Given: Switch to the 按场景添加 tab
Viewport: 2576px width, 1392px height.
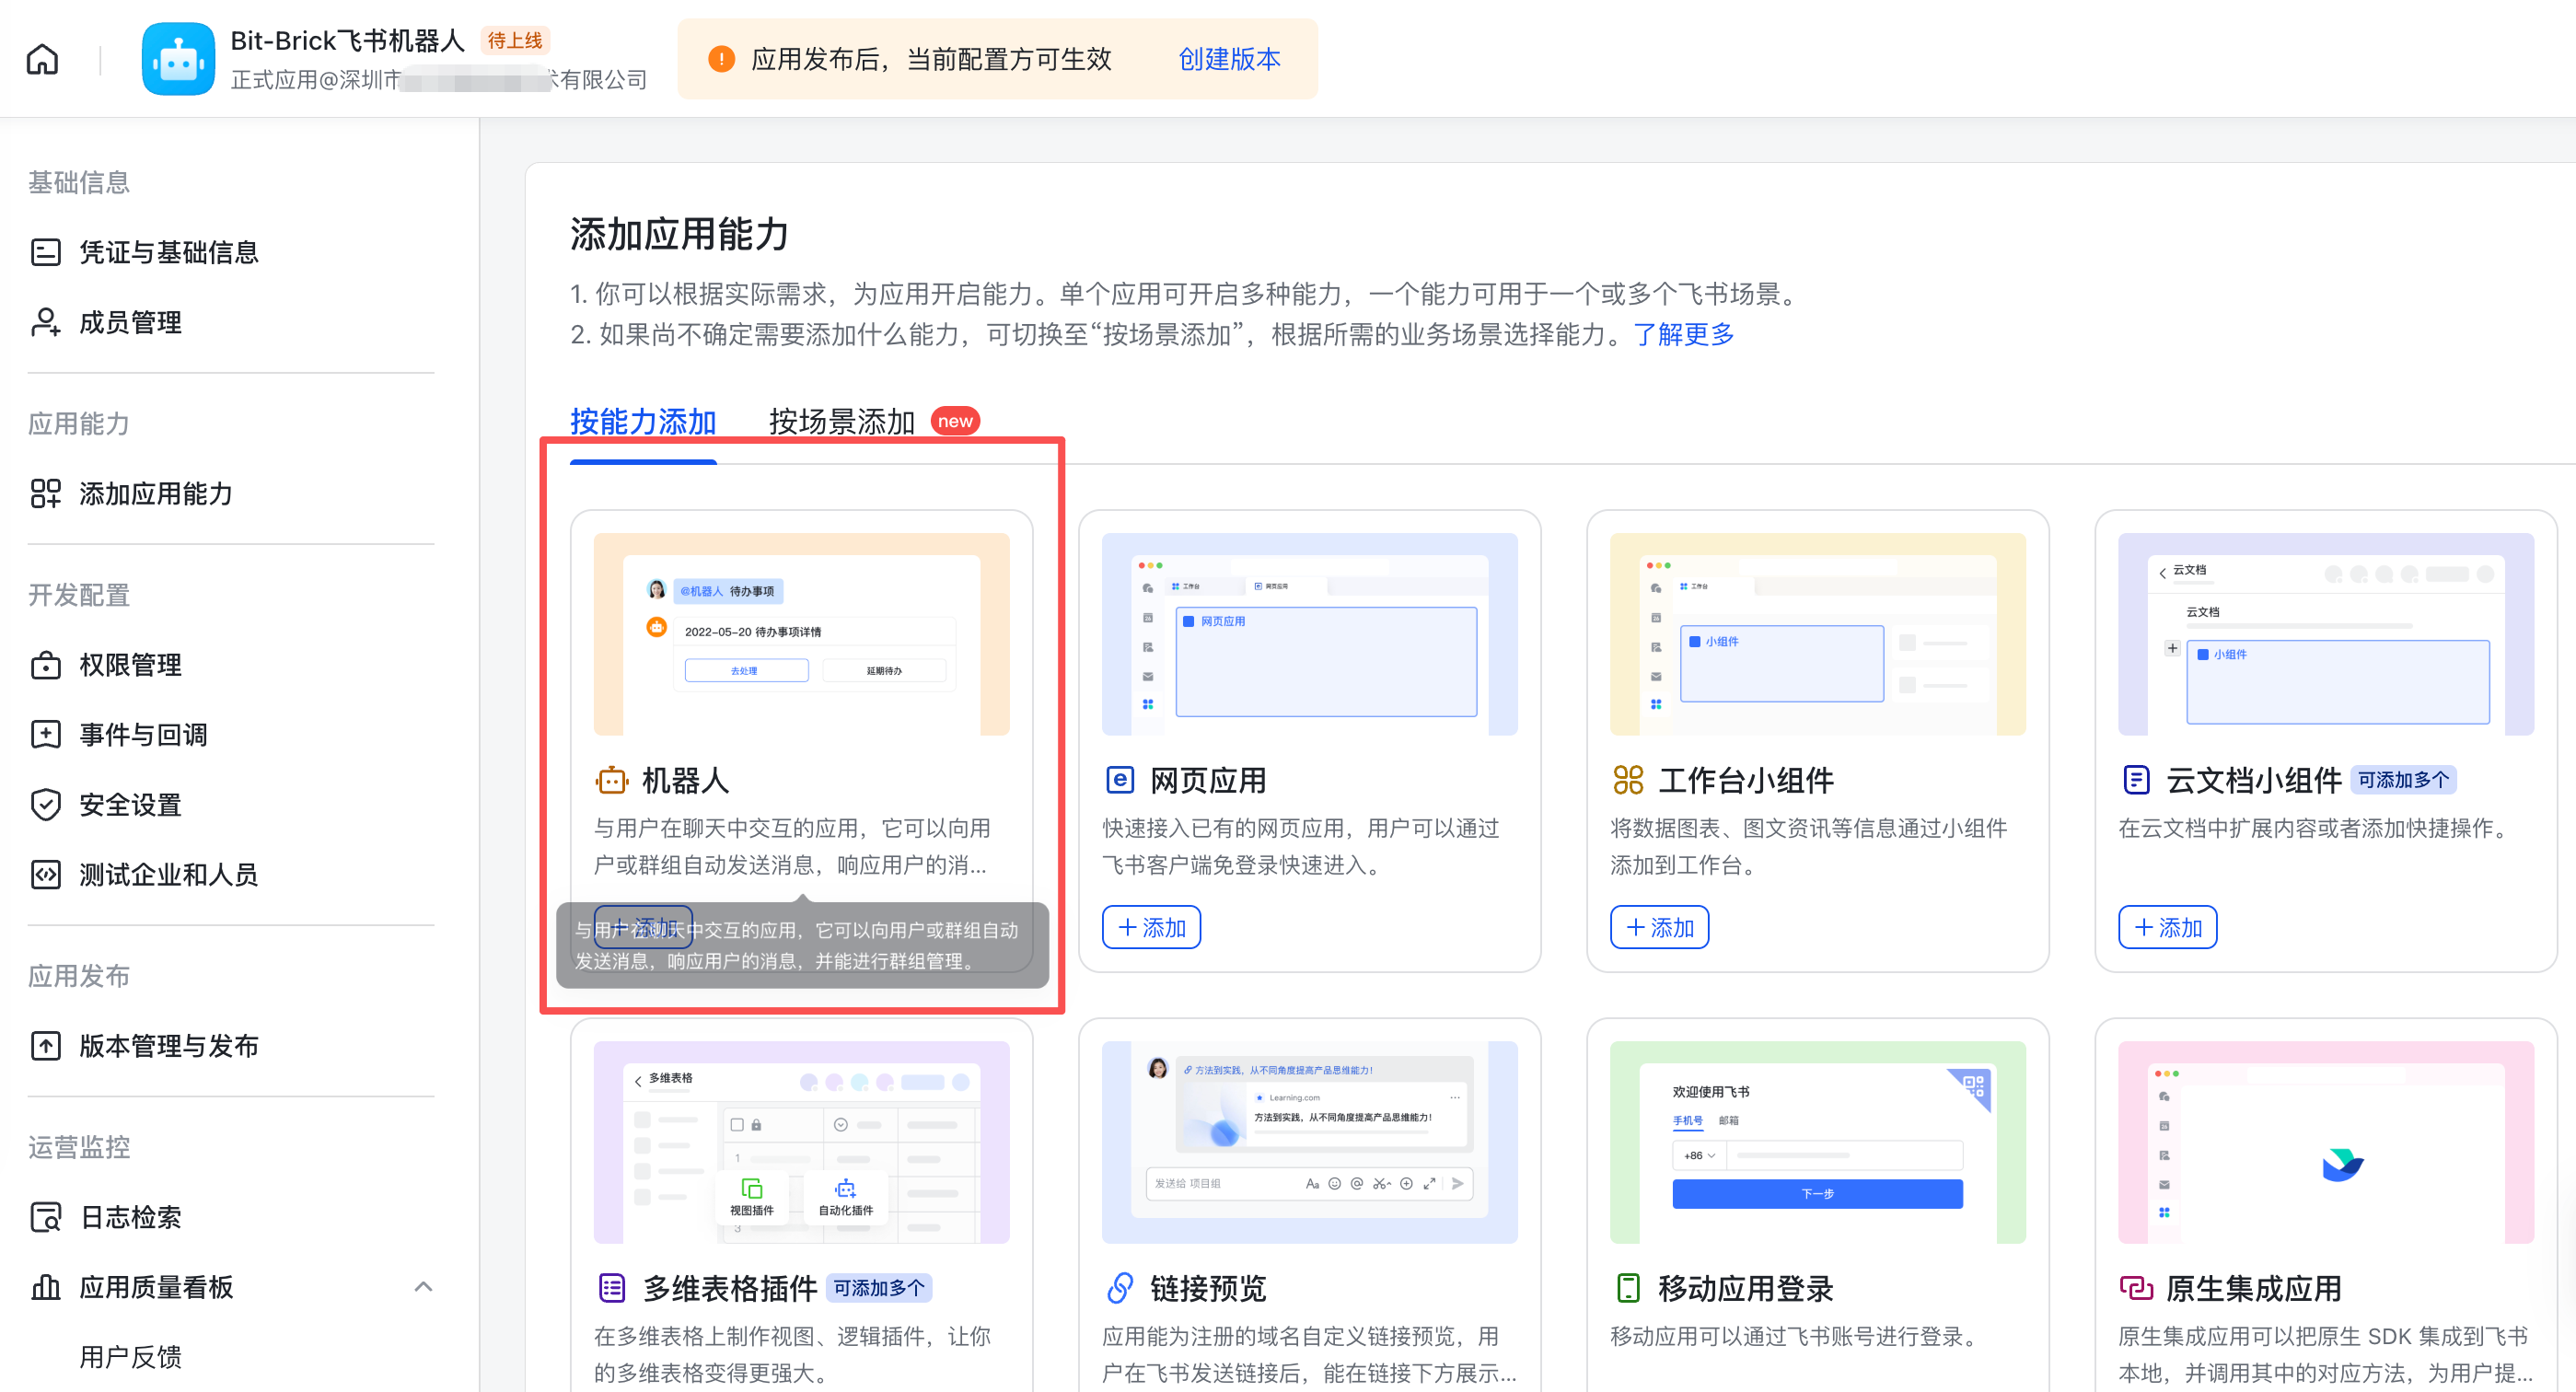Looking at the screenshot, I should click(841, 422).
